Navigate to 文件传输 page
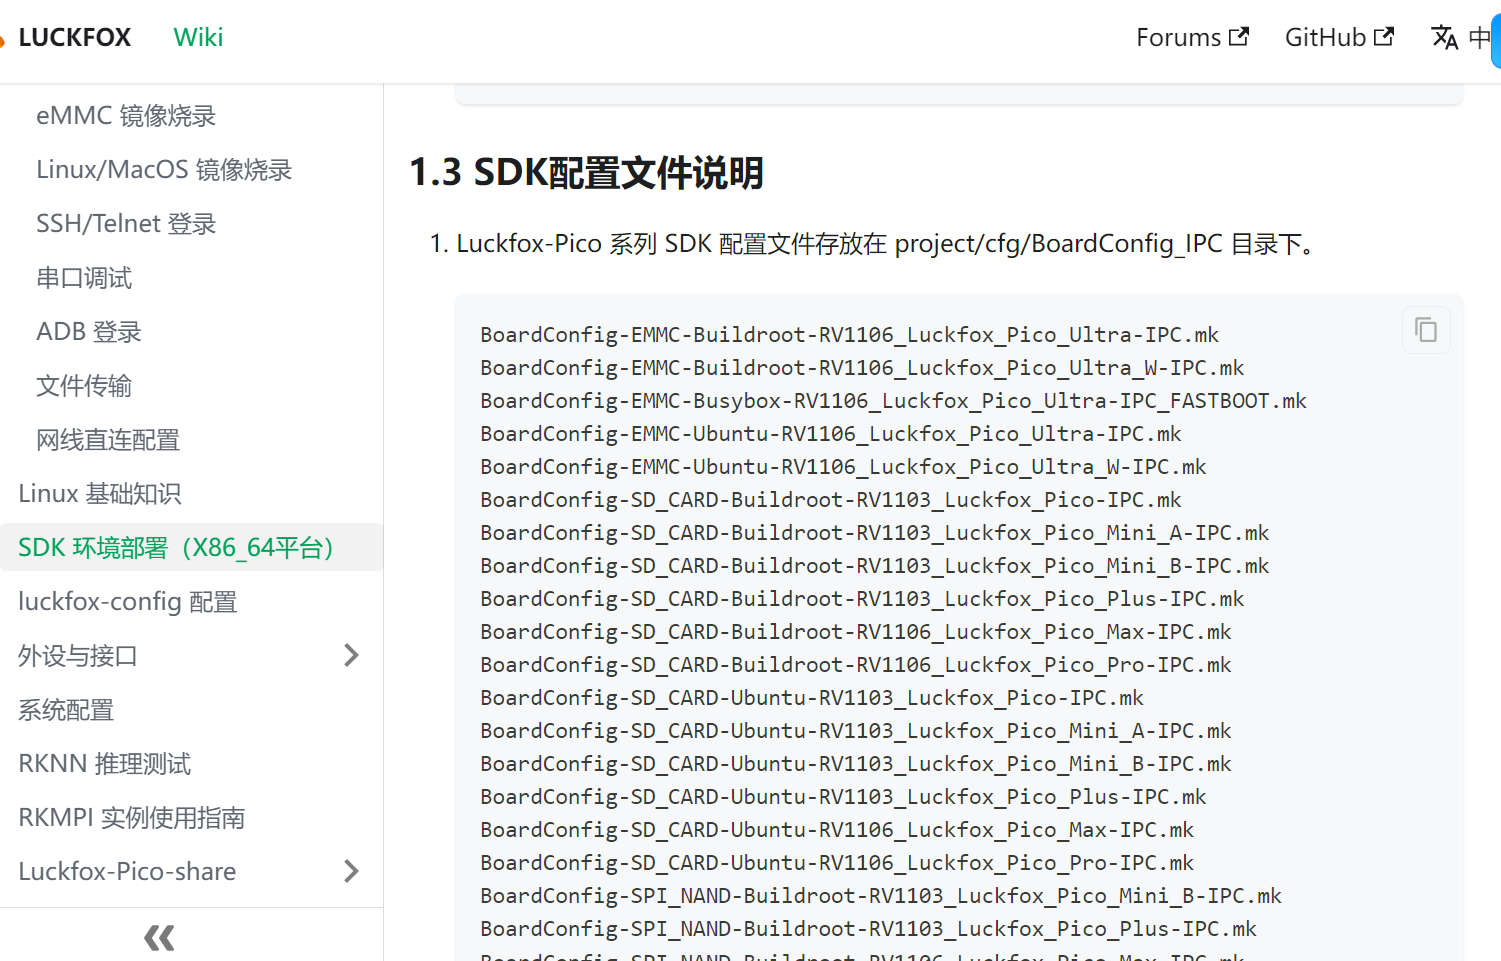1501x961 pixels. pos(84,386)
